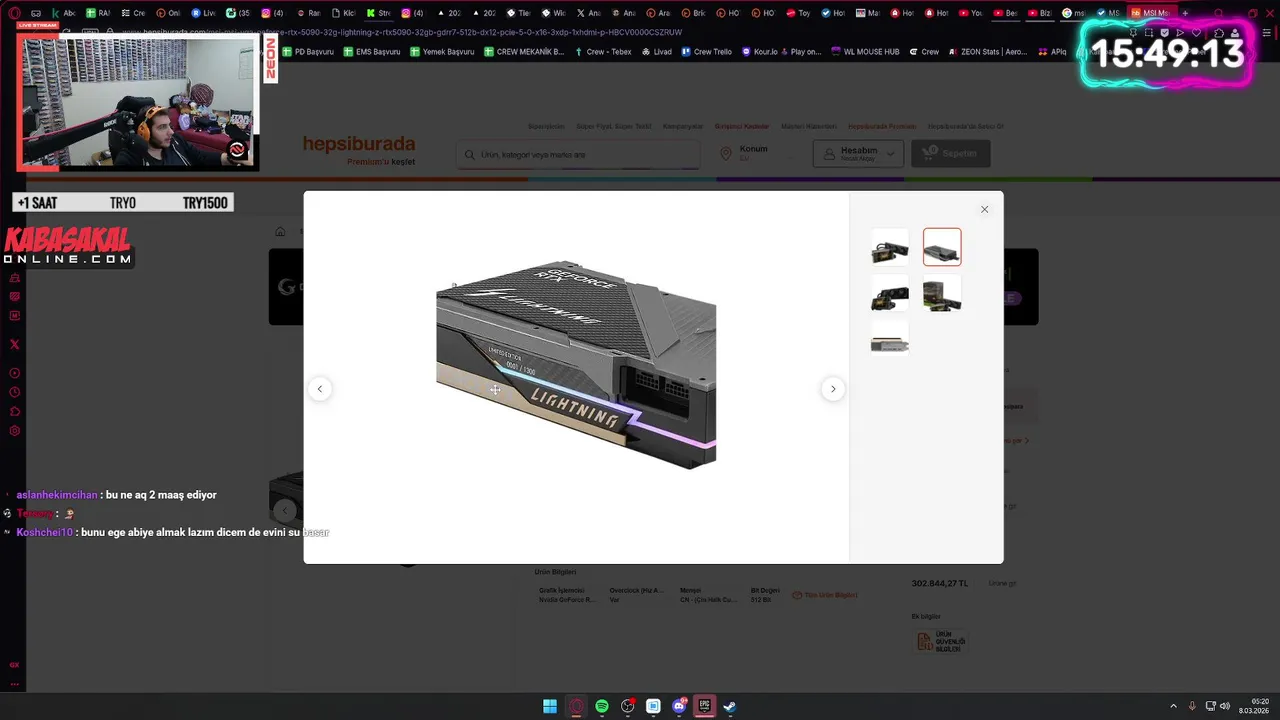Switch to the 'msi' browser tab

point(1074,13)
